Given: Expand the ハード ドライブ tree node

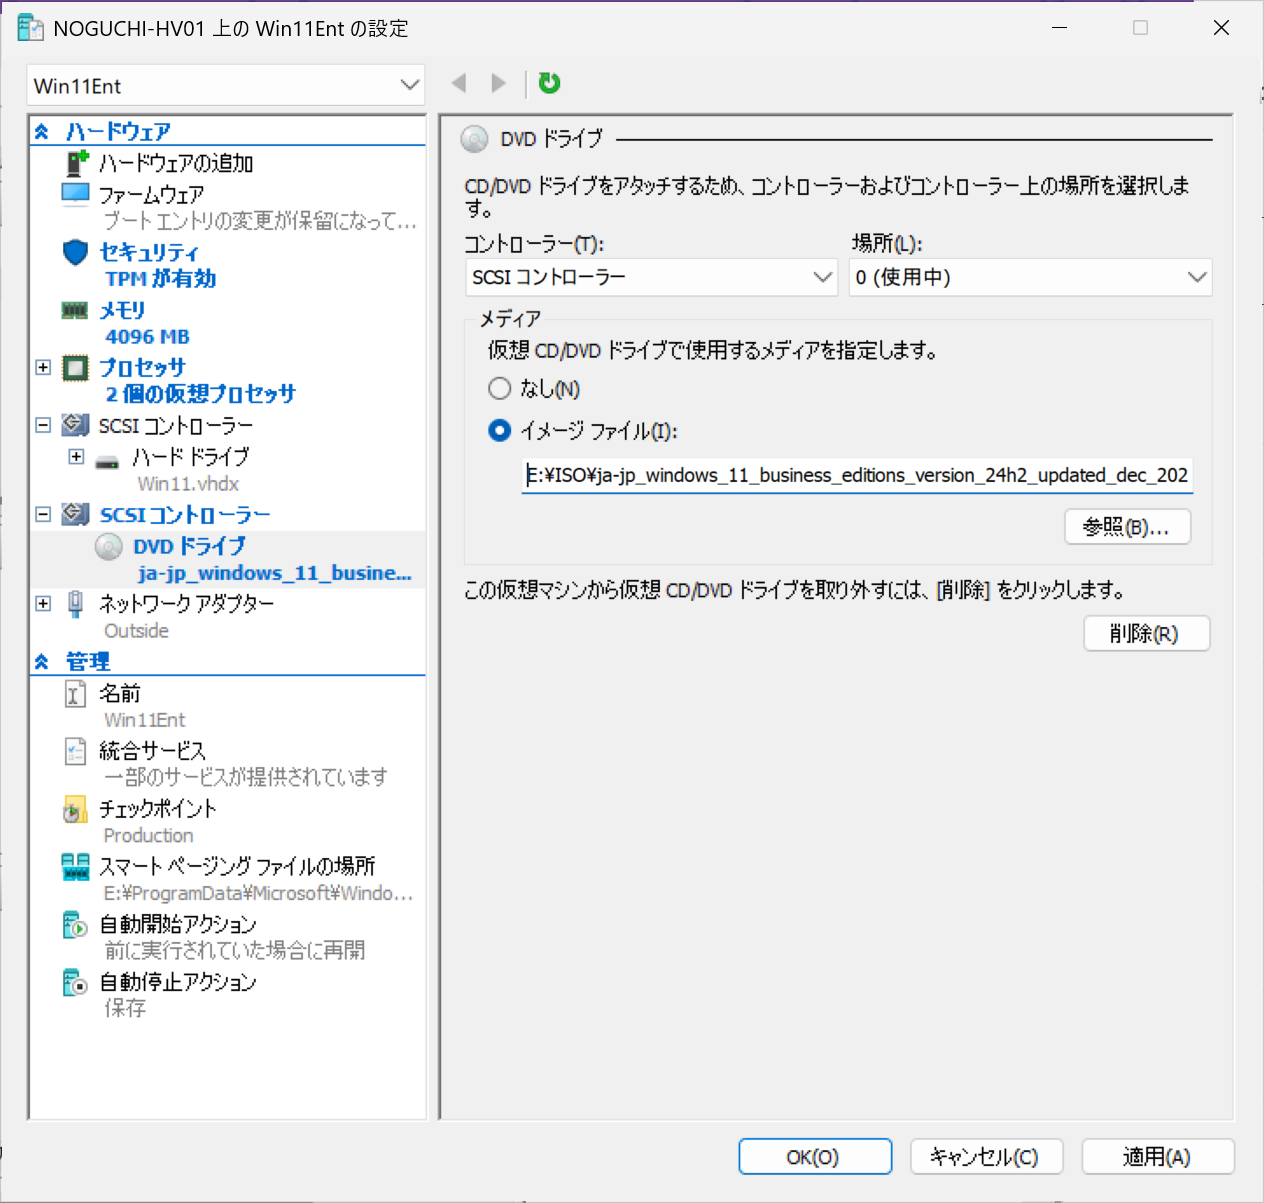Looking at the screenshot, I should [76, 456].
